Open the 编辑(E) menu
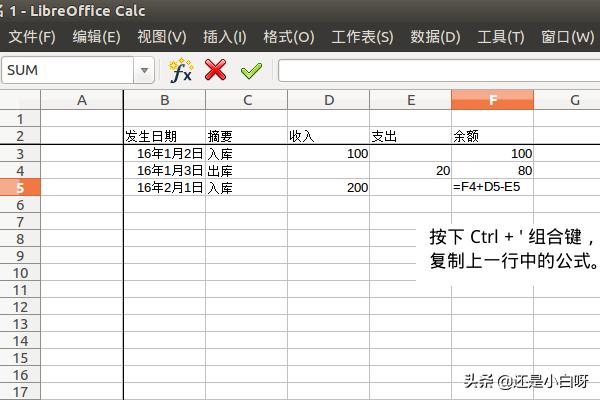The image size is (600, 400). coord(96,37)
